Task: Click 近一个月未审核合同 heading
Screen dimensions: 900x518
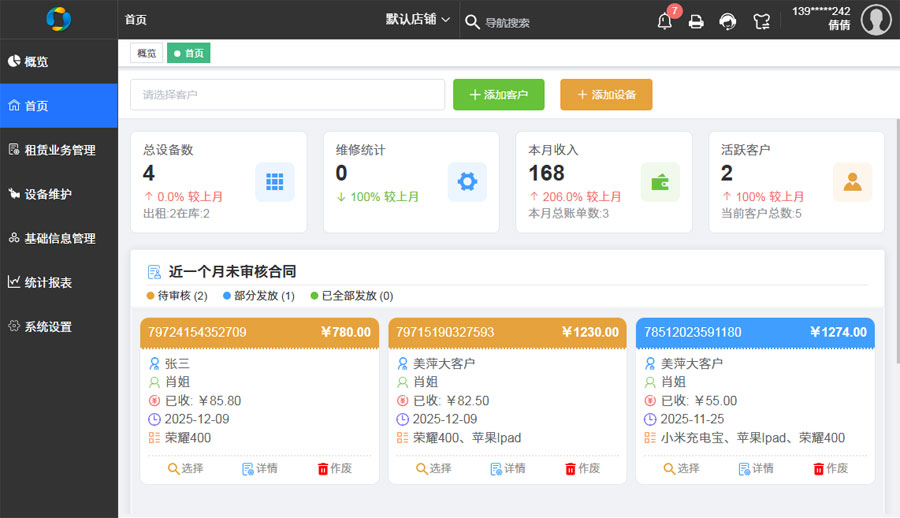Action: click(232, 271)
